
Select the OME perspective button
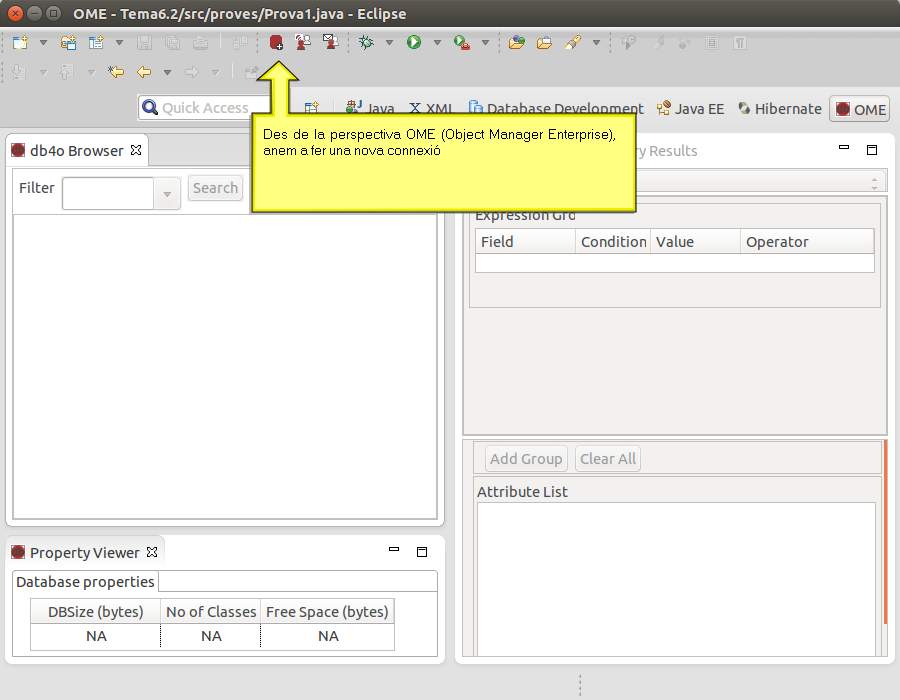860,109
